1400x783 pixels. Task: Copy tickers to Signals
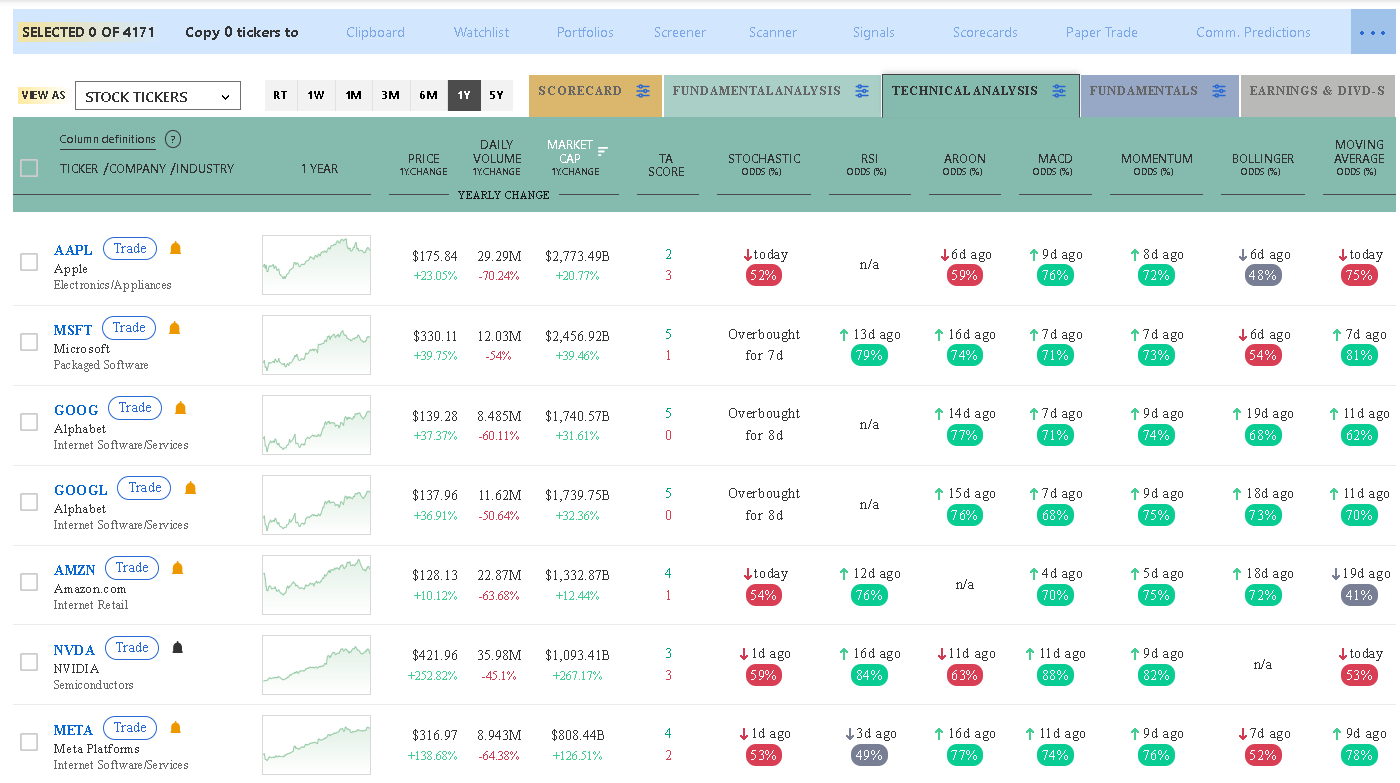pos(874,32)
